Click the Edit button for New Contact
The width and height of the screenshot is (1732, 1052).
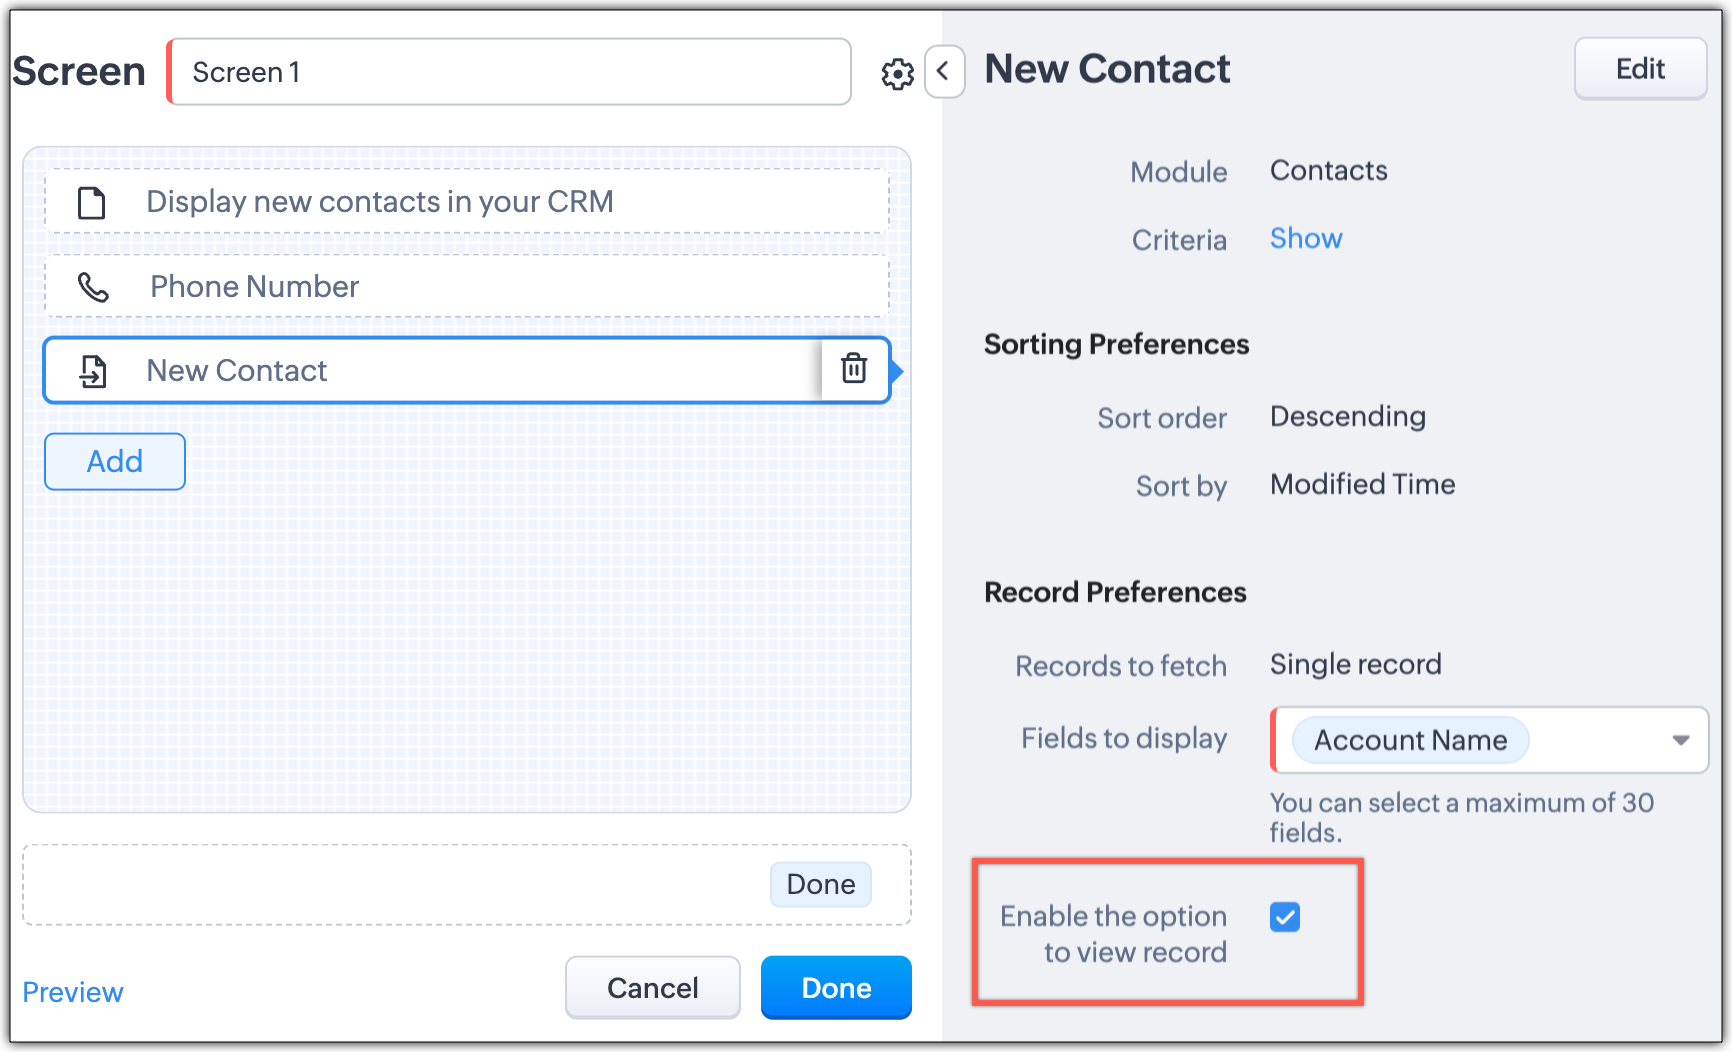click(1640, 69)
